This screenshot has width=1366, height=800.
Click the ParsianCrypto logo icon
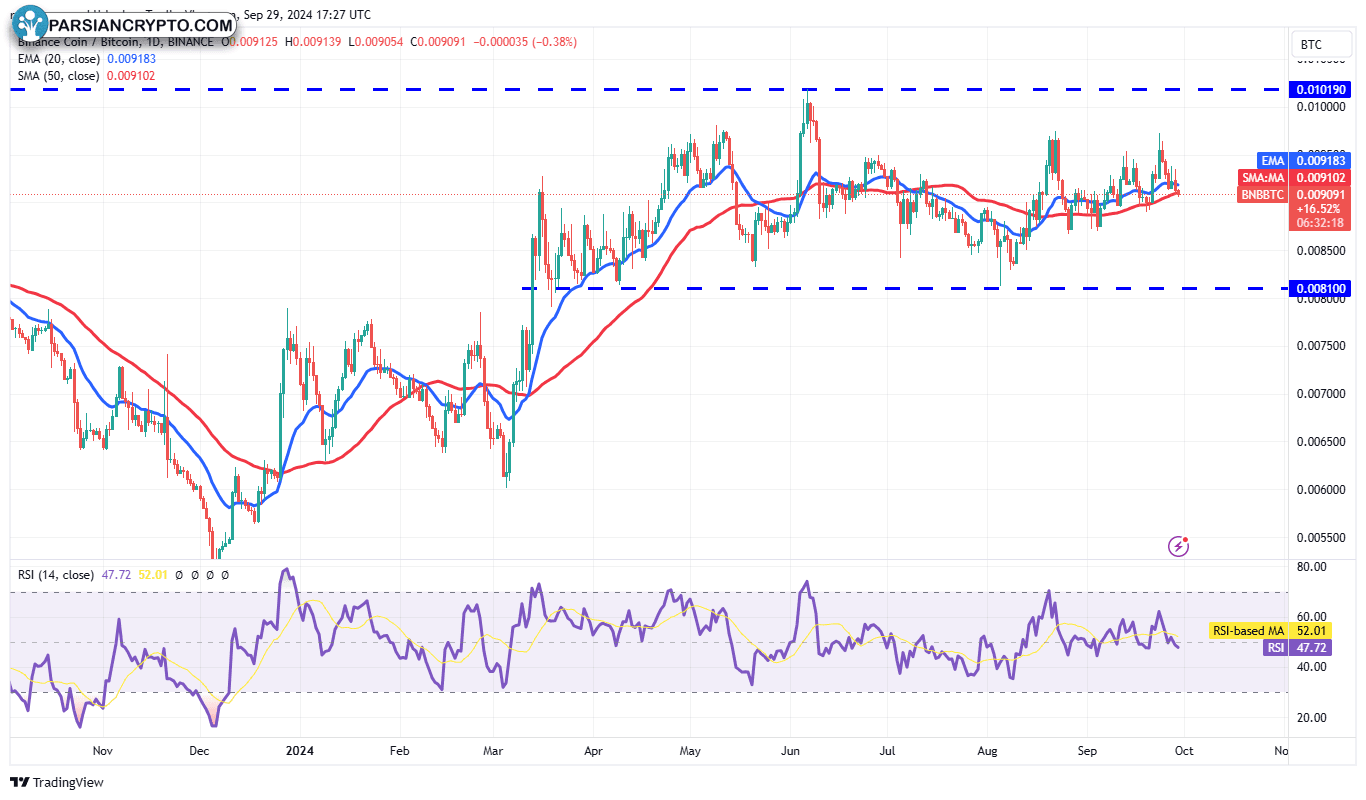point(32,23)
